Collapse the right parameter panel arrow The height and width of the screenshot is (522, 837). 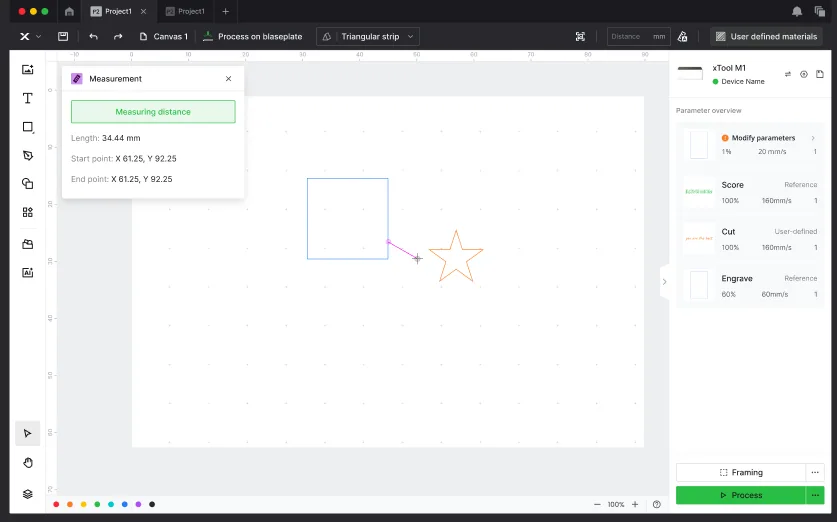pyautogui.click(x=664, y=281)
